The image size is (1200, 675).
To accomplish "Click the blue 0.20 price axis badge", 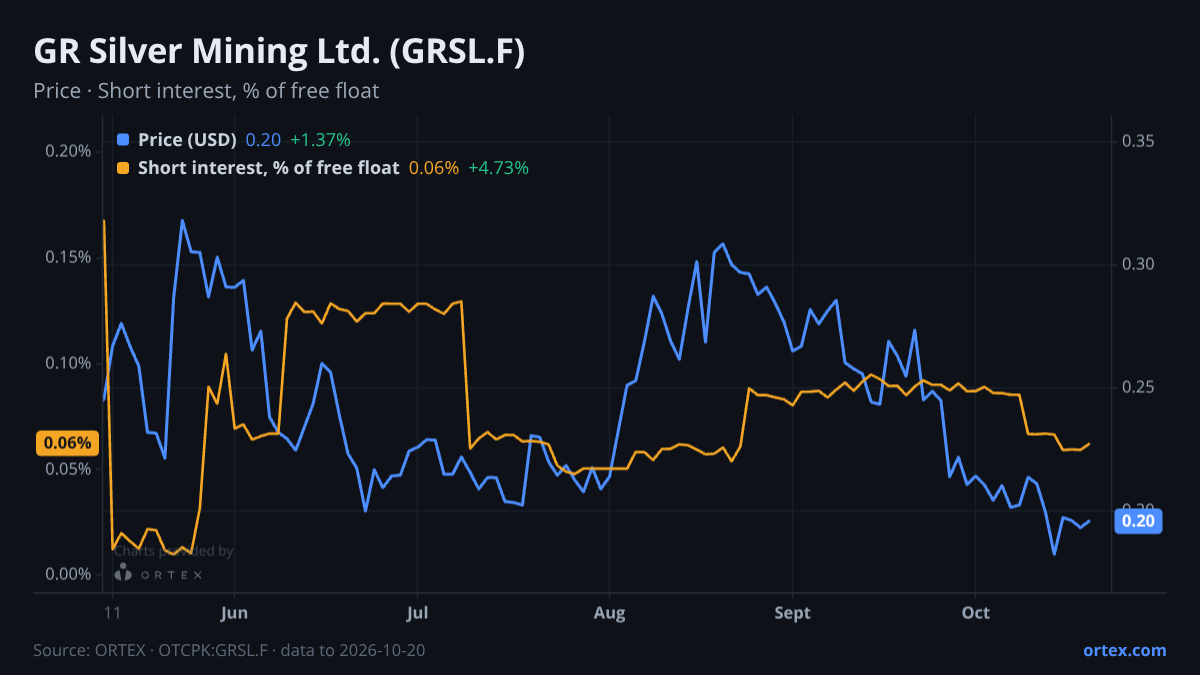I will pos(1138,520).
